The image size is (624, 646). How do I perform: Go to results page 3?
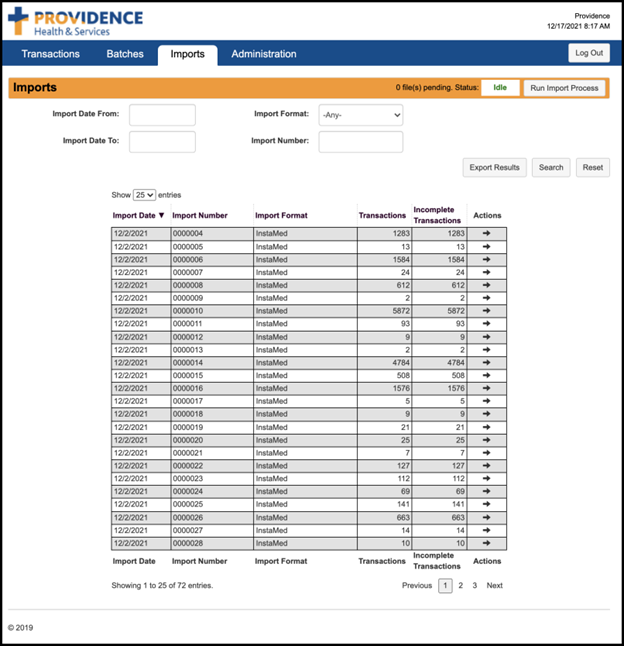coord(474,585)
